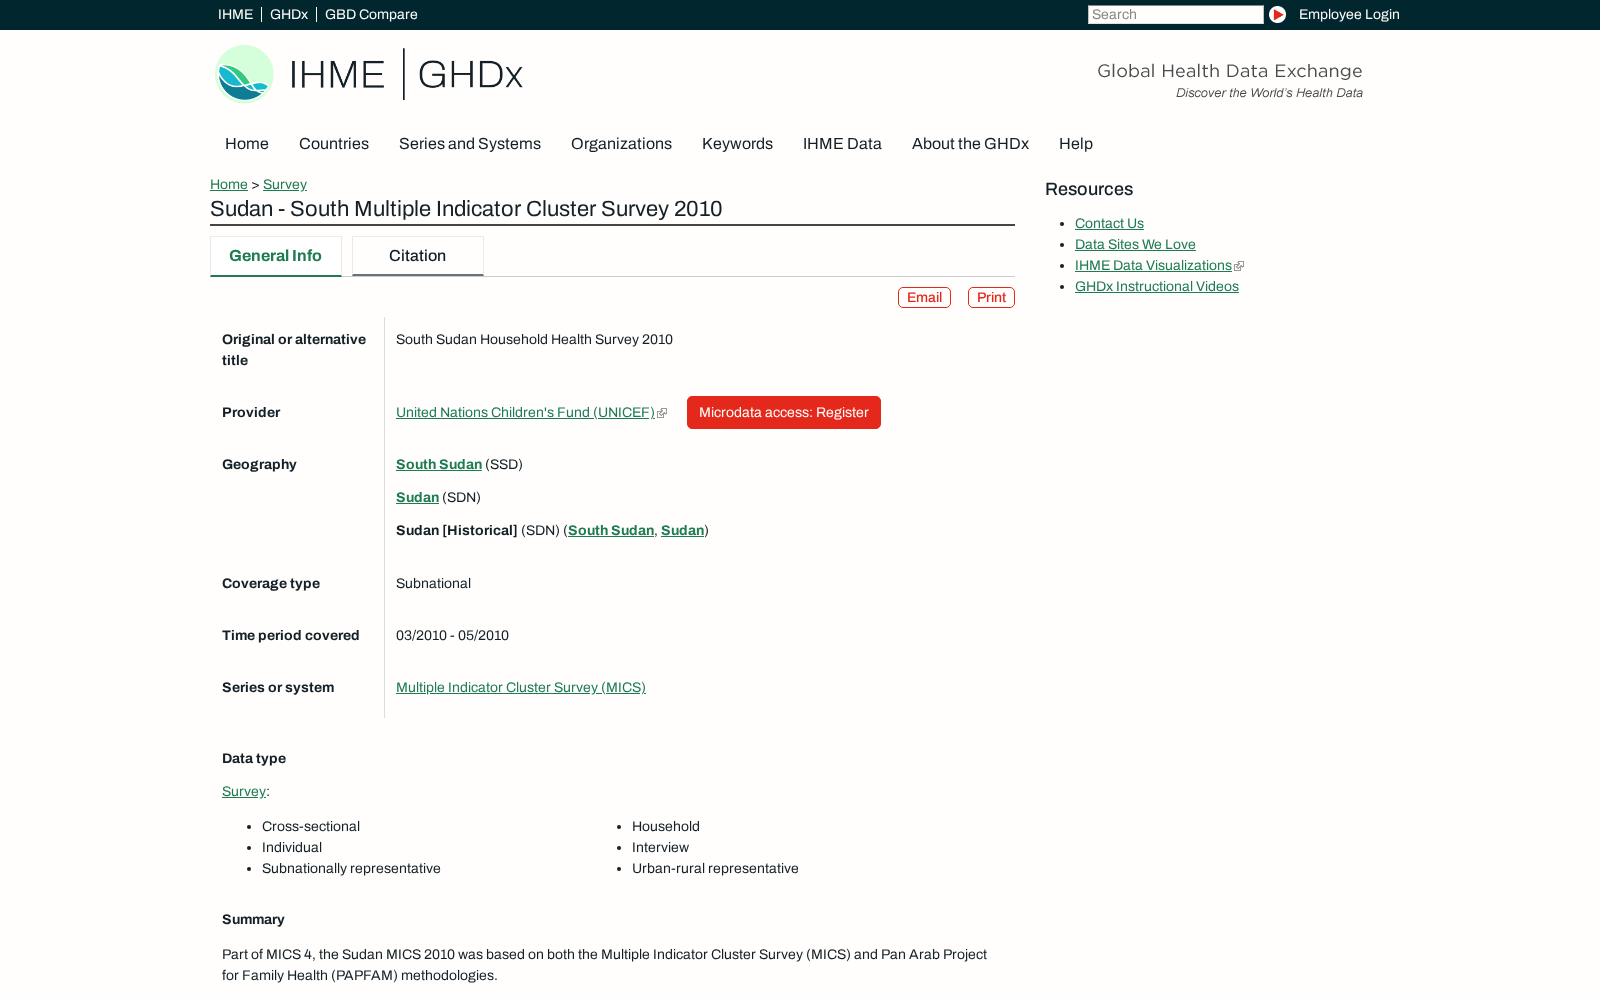Click 'Global Health Data Exchange' tagline

pos(1230,71)
